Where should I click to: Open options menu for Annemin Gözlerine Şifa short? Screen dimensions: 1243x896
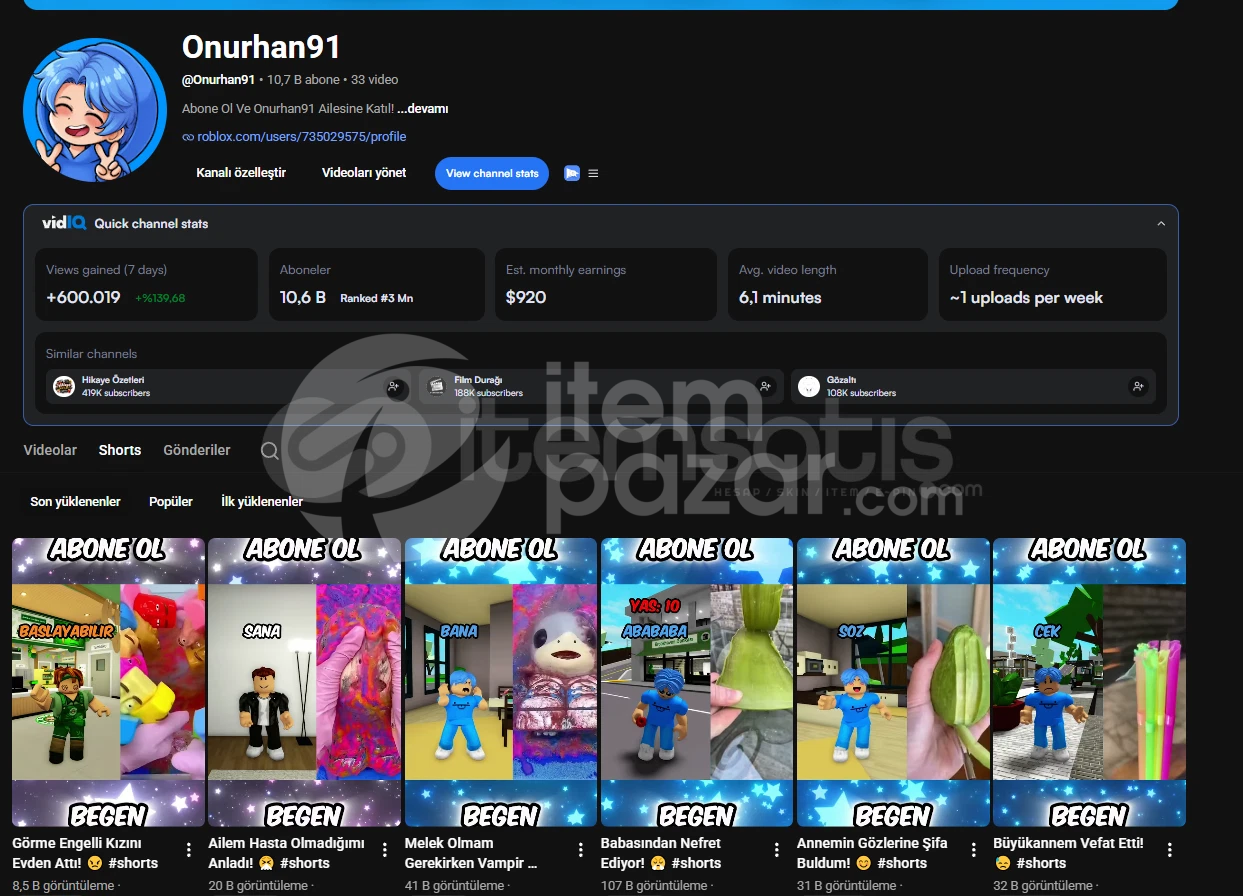[x=974, y=850]
